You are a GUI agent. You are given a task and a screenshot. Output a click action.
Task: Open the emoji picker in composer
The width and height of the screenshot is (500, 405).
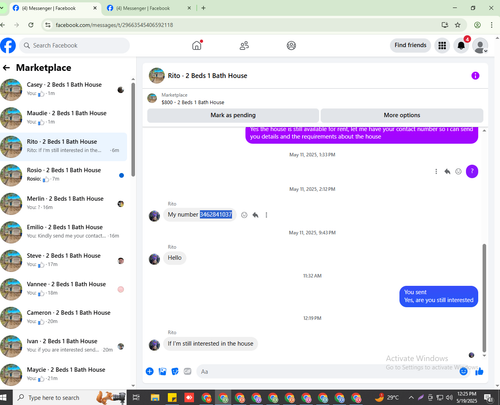[463, 371]
